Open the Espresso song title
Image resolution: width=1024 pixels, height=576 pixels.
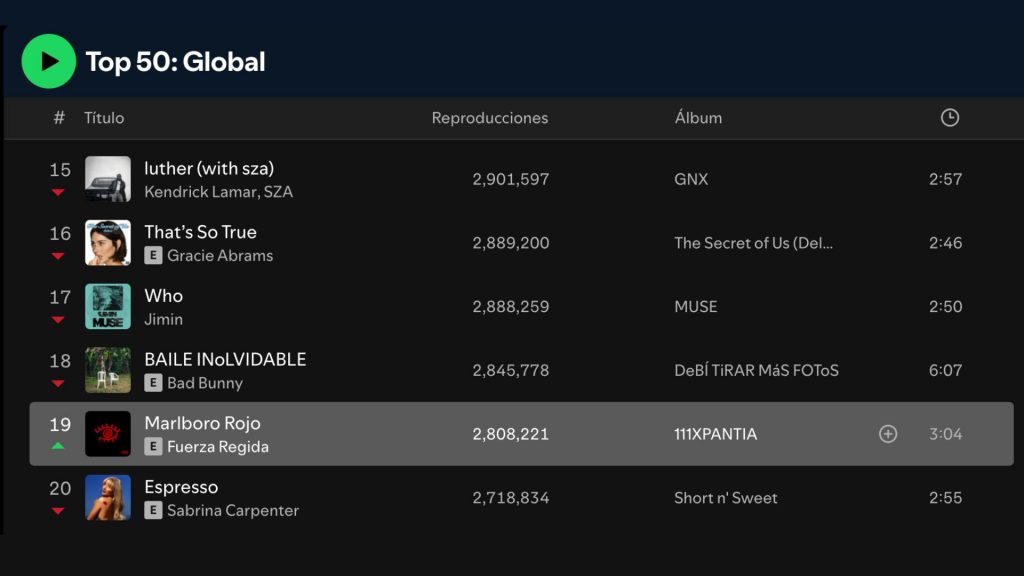[181, 487]
